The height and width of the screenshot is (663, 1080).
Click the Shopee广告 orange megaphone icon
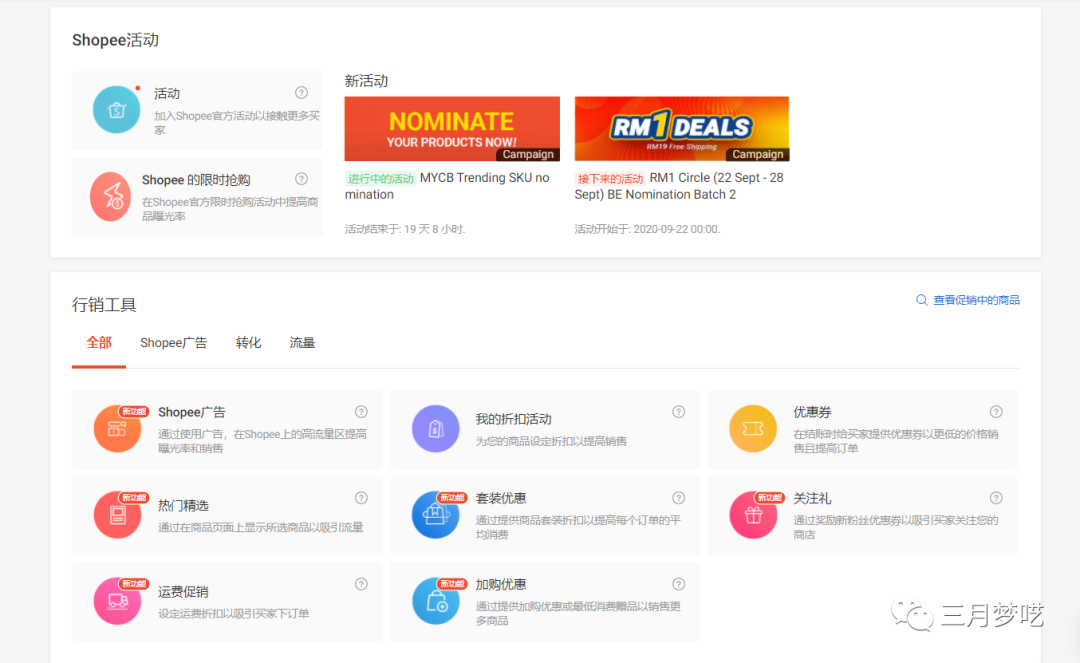pyautogui.click(x=117, y=429)
